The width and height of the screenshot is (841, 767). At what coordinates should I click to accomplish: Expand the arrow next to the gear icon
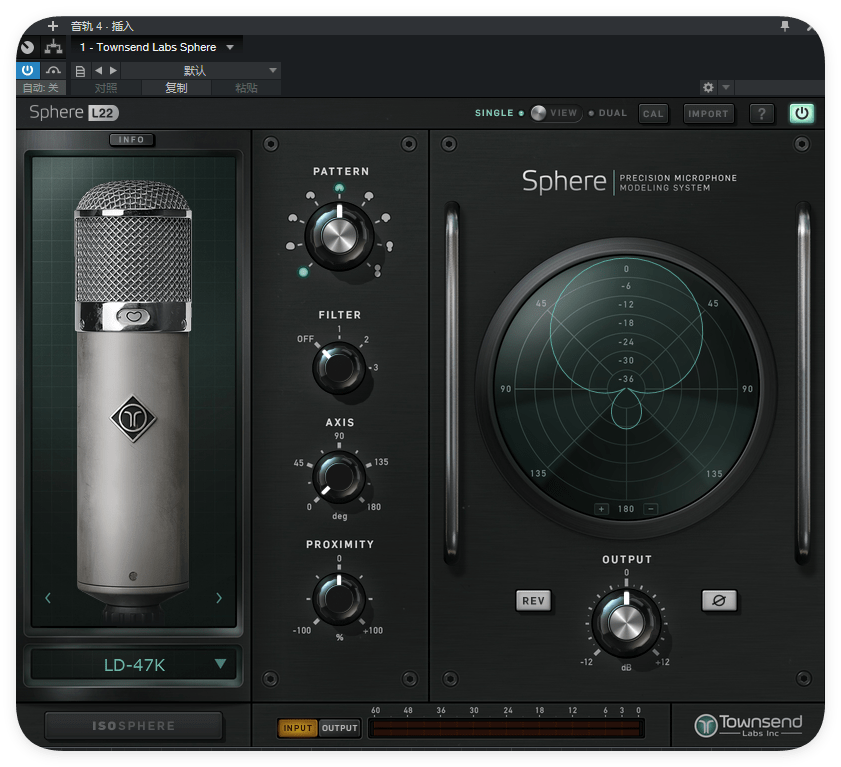click(726, 87)
